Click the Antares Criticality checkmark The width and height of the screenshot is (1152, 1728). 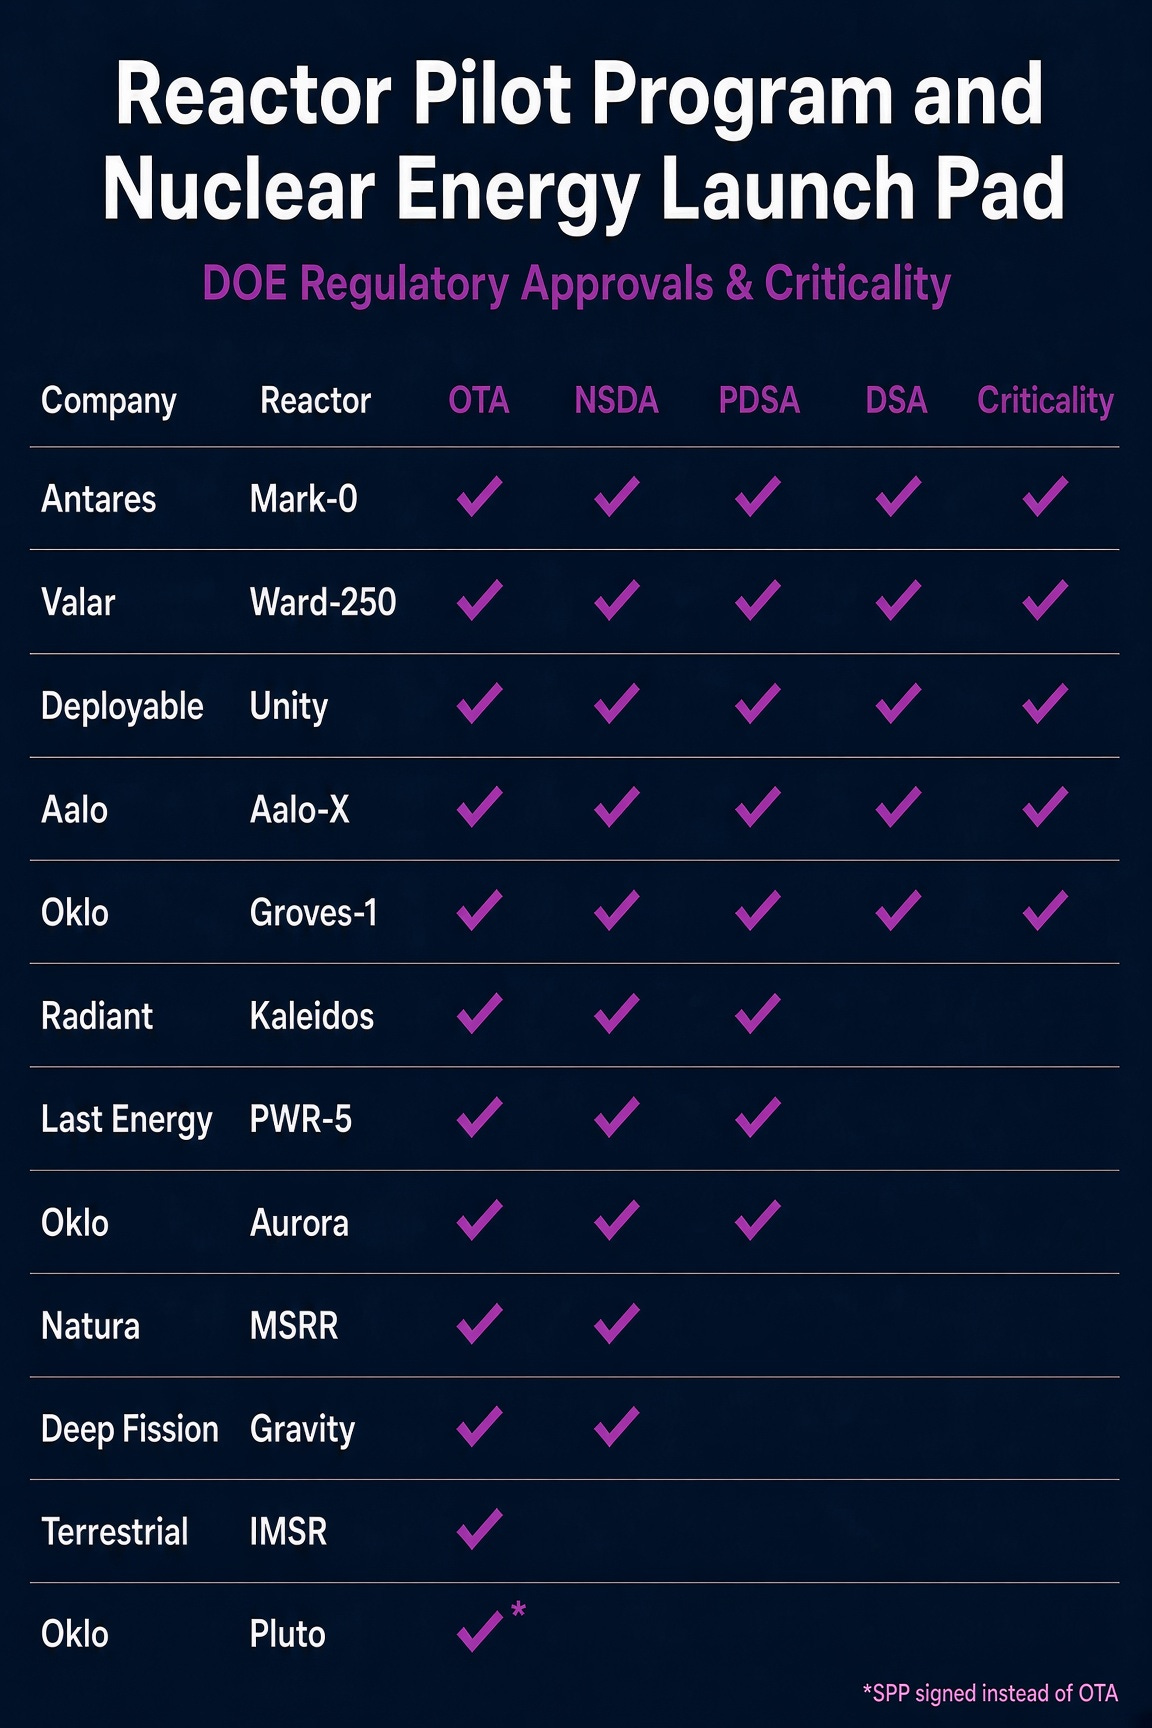coord(1045,496)
